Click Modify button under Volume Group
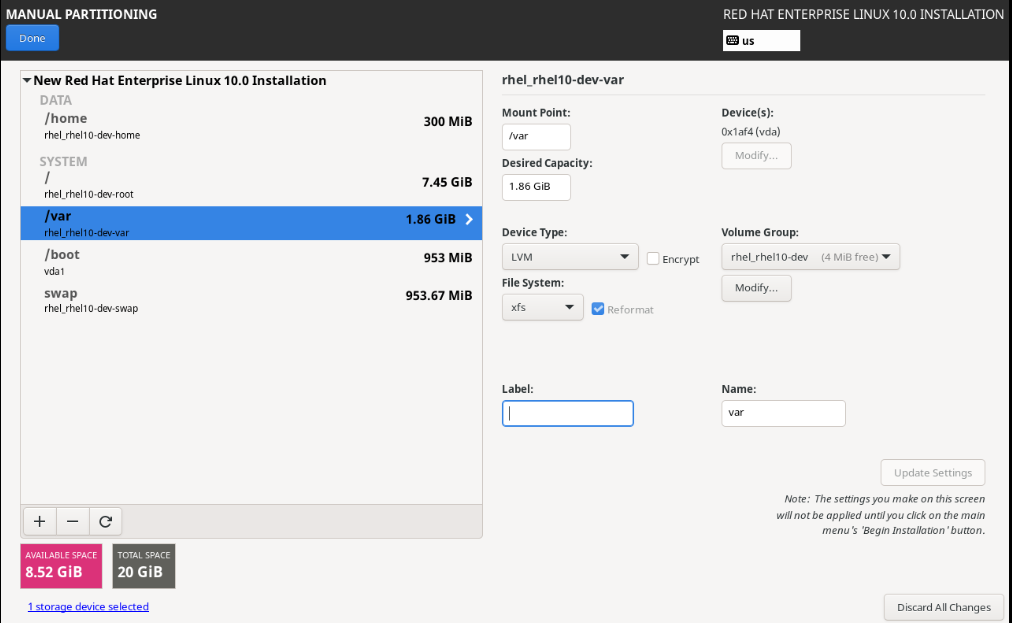 [756, 288]
